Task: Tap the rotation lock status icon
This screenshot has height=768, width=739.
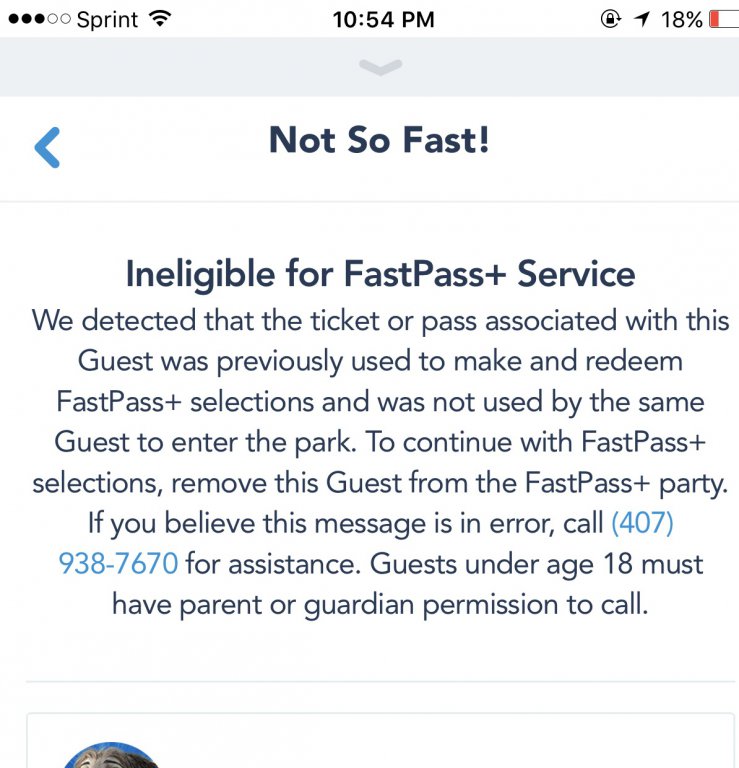Action: pyautogui.click(x=610, y=19)
